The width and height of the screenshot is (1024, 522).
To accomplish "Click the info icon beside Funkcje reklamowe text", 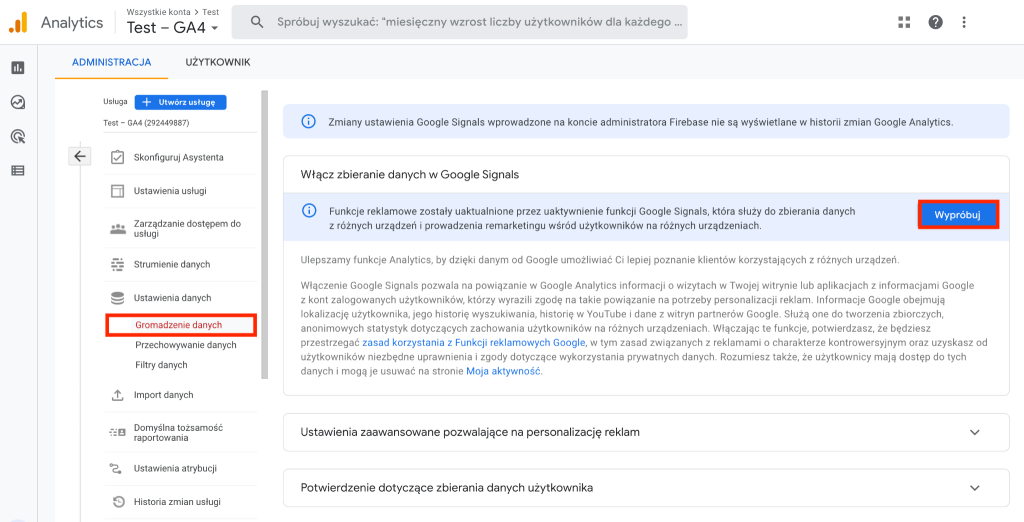I will click(x=308, y=211).
